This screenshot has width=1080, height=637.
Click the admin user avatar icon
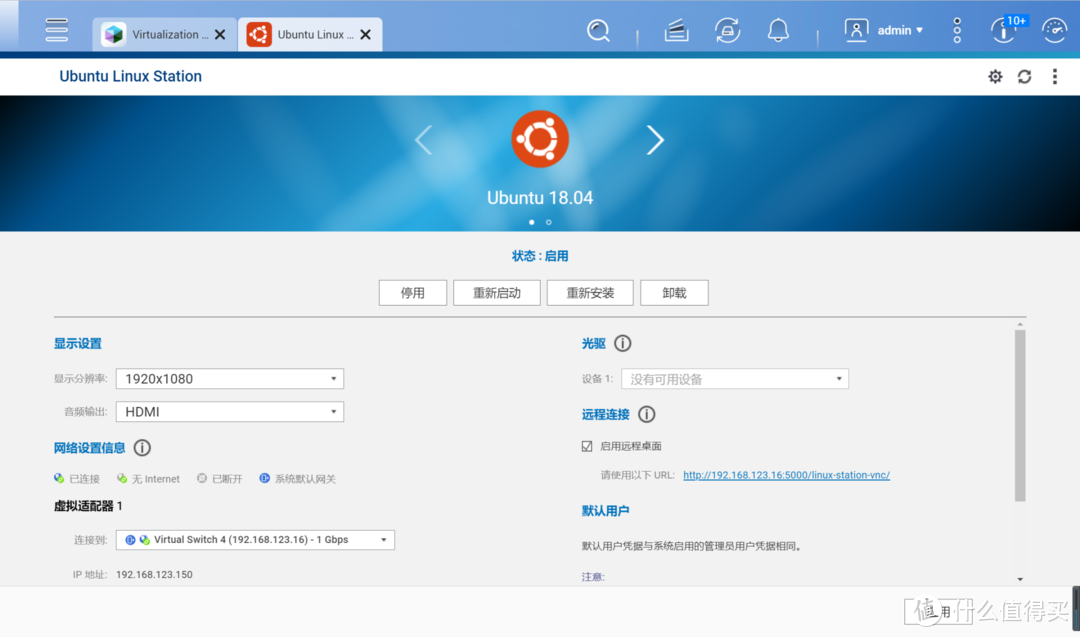tap(856, 30)
